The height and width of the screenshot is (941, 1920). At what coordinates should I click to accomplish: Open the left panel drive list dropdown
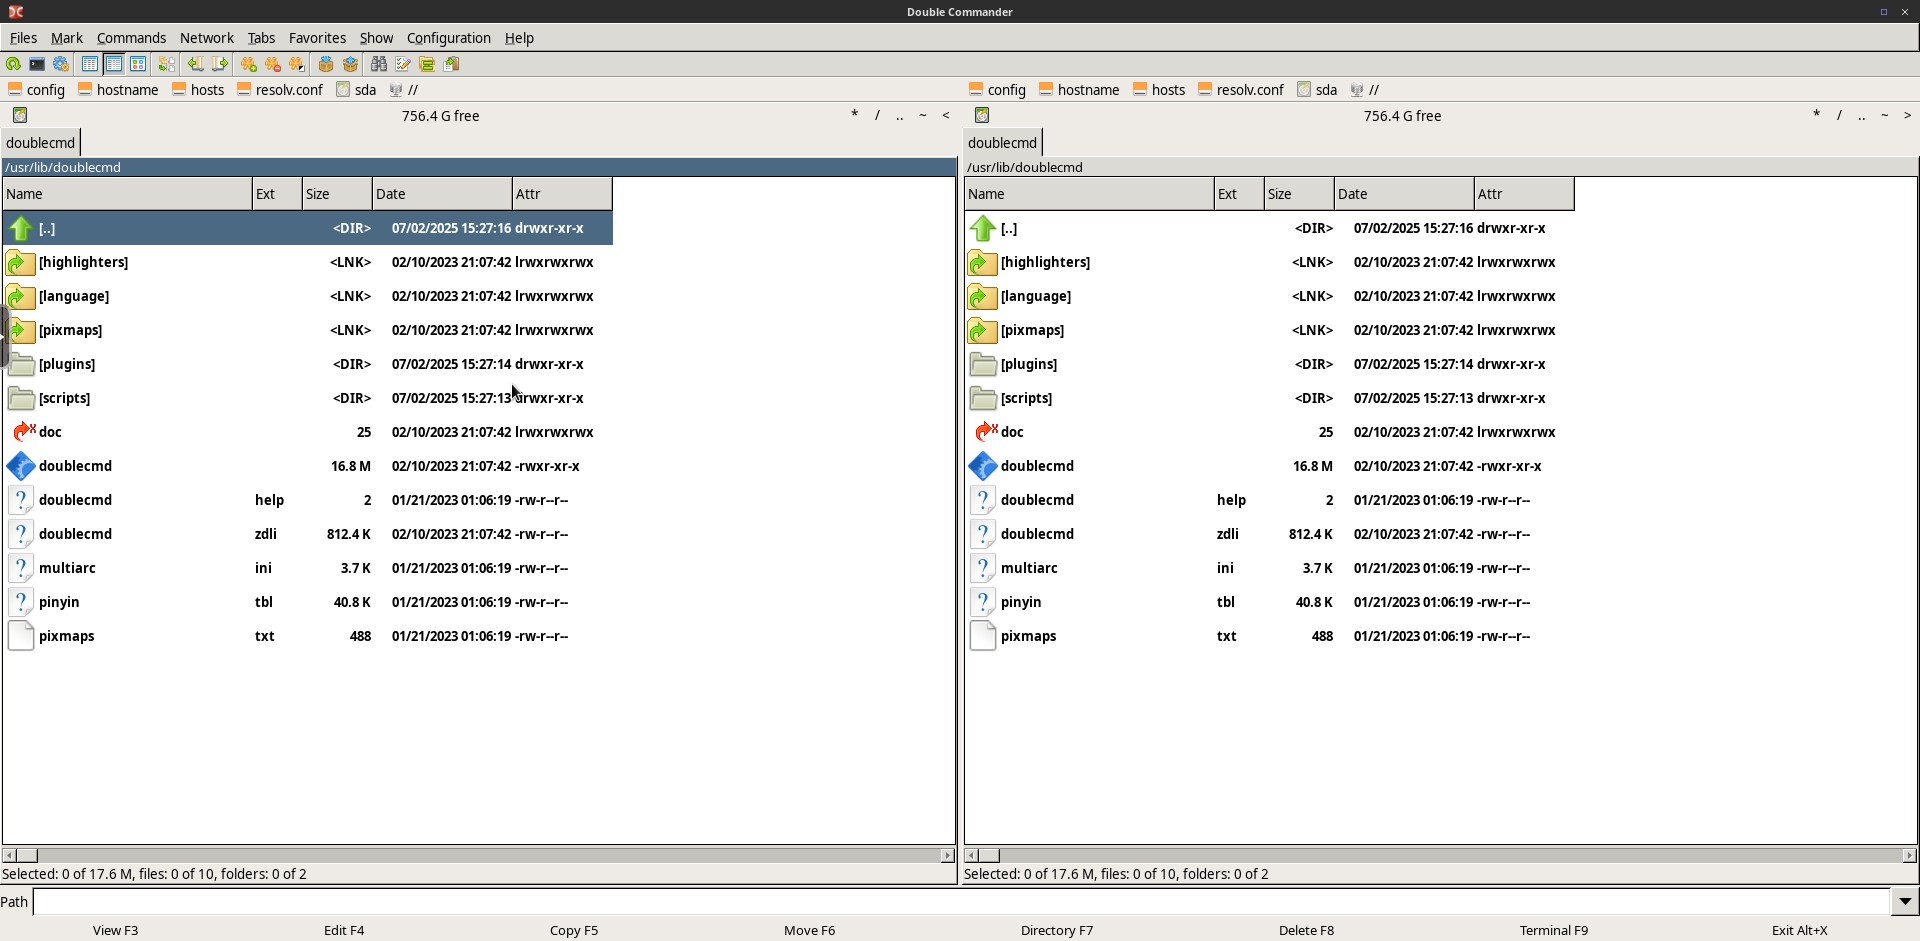click(20, 116)
